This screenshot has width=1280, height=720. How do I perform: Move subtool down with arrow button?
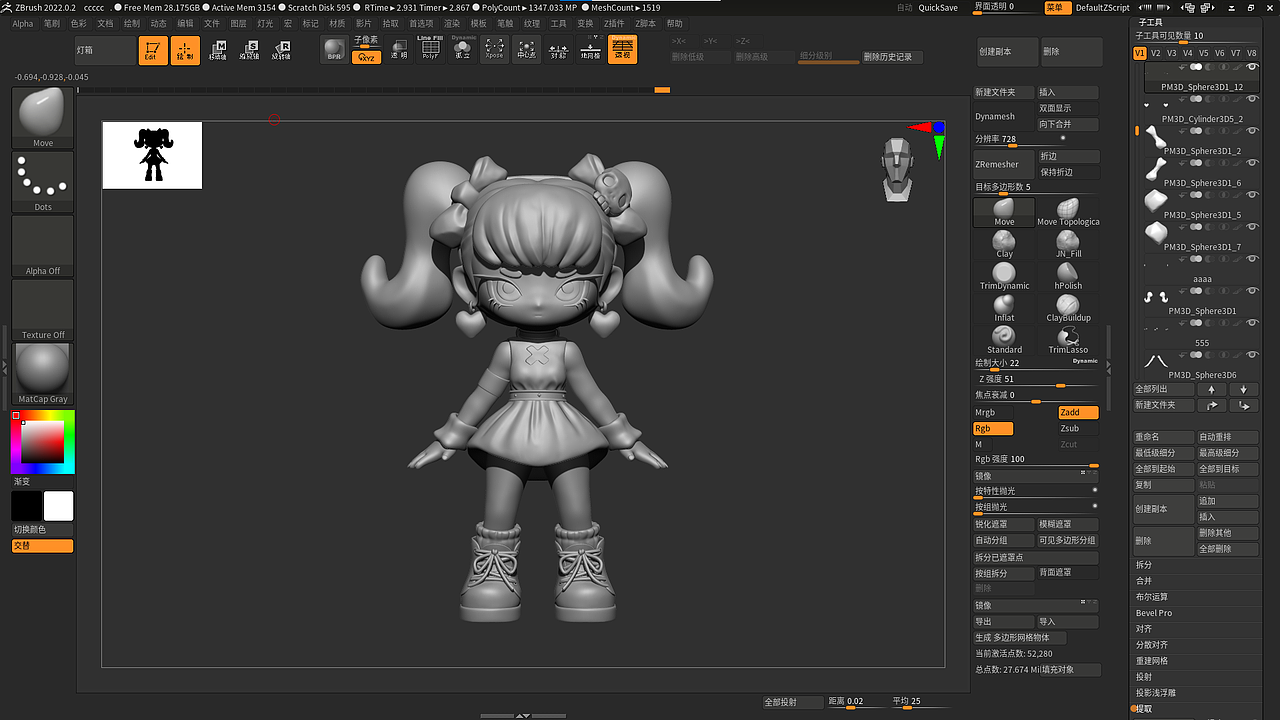click(1244, 389)
